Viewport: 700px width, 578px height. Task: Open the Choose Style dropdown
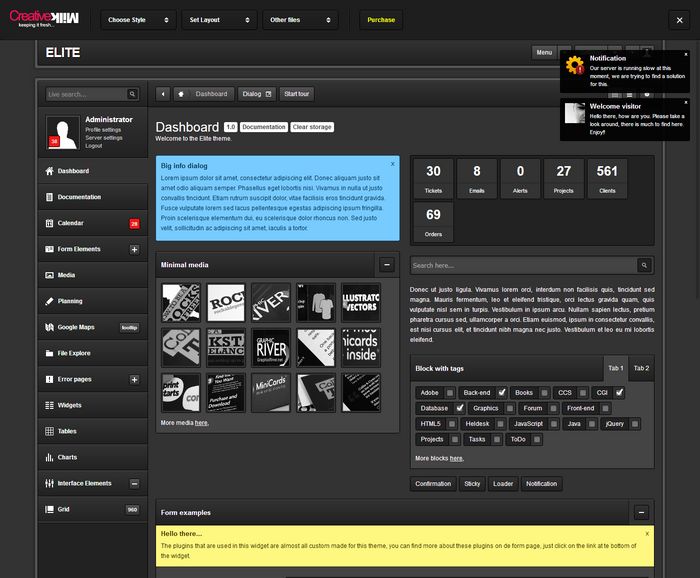(138, 20)
